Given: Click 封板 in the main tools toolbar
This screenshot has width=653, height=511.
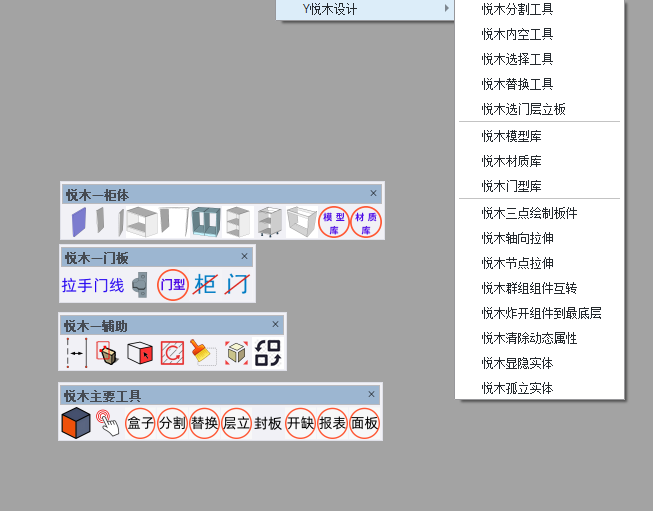Looking at the screenshot, I should coord(268,423).
